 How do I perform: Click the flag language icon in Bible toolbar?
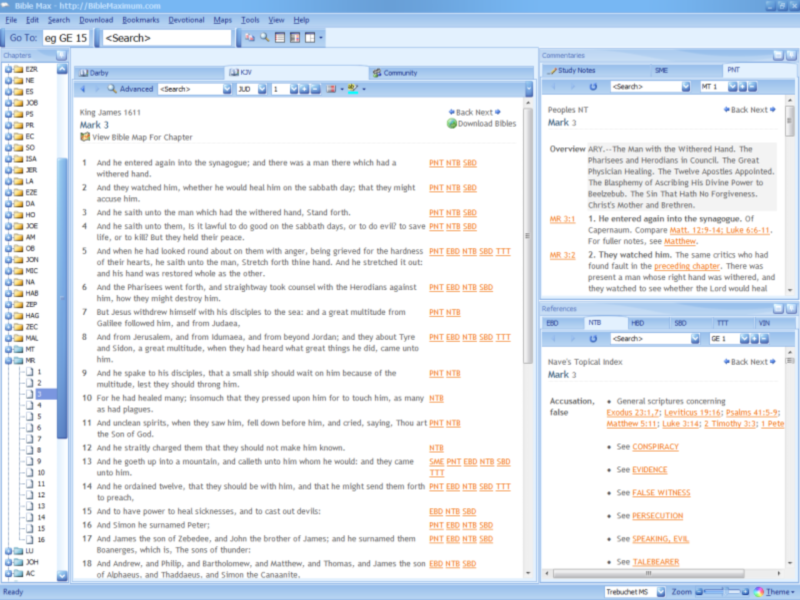(330, 89)
